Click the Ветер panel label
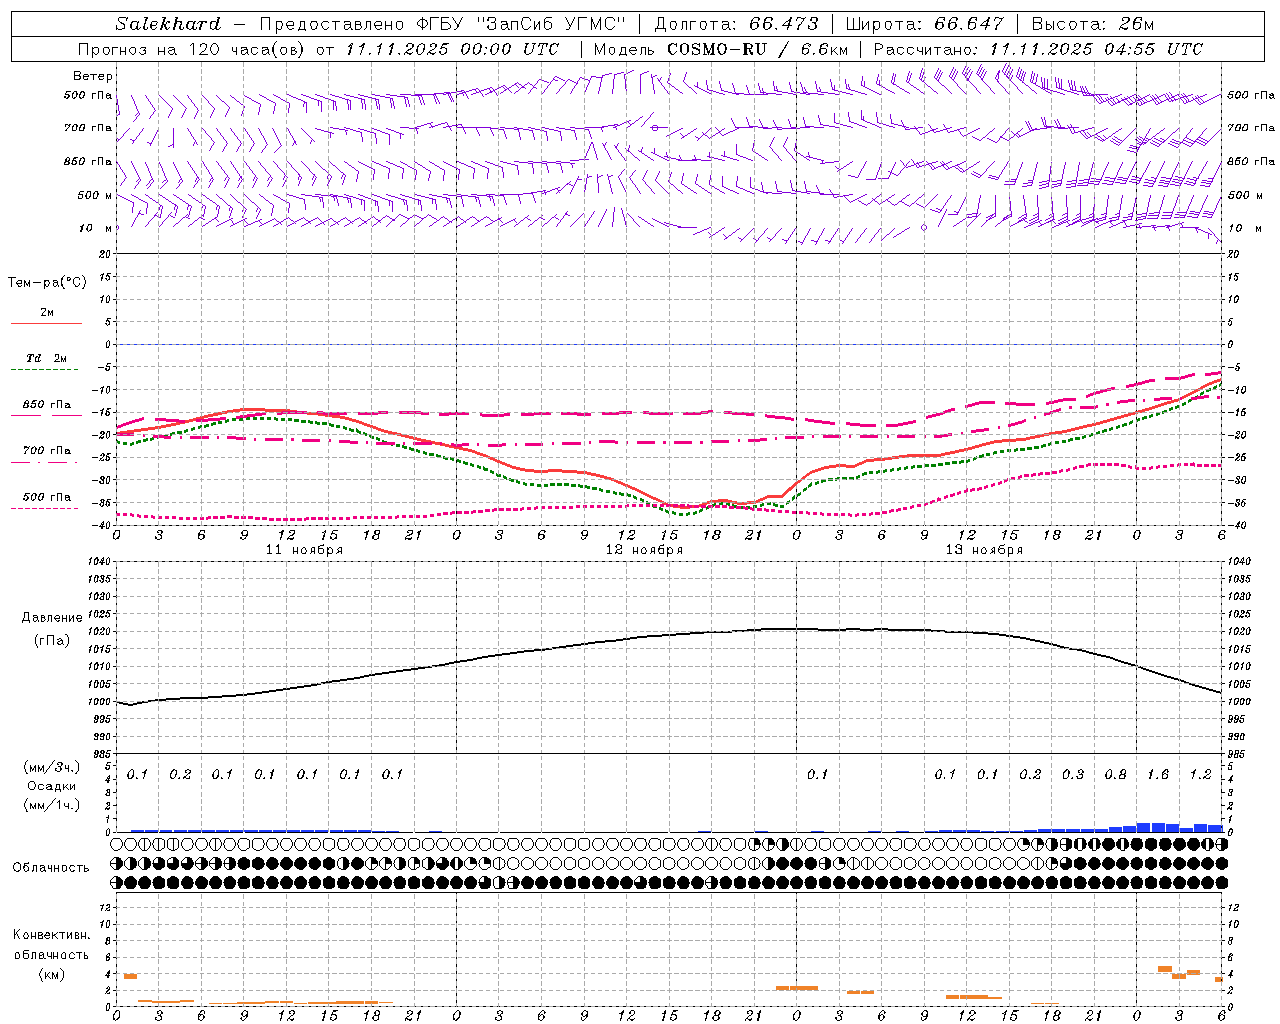The height and width of the screenshot is (1024, 1280). point(93,76)
